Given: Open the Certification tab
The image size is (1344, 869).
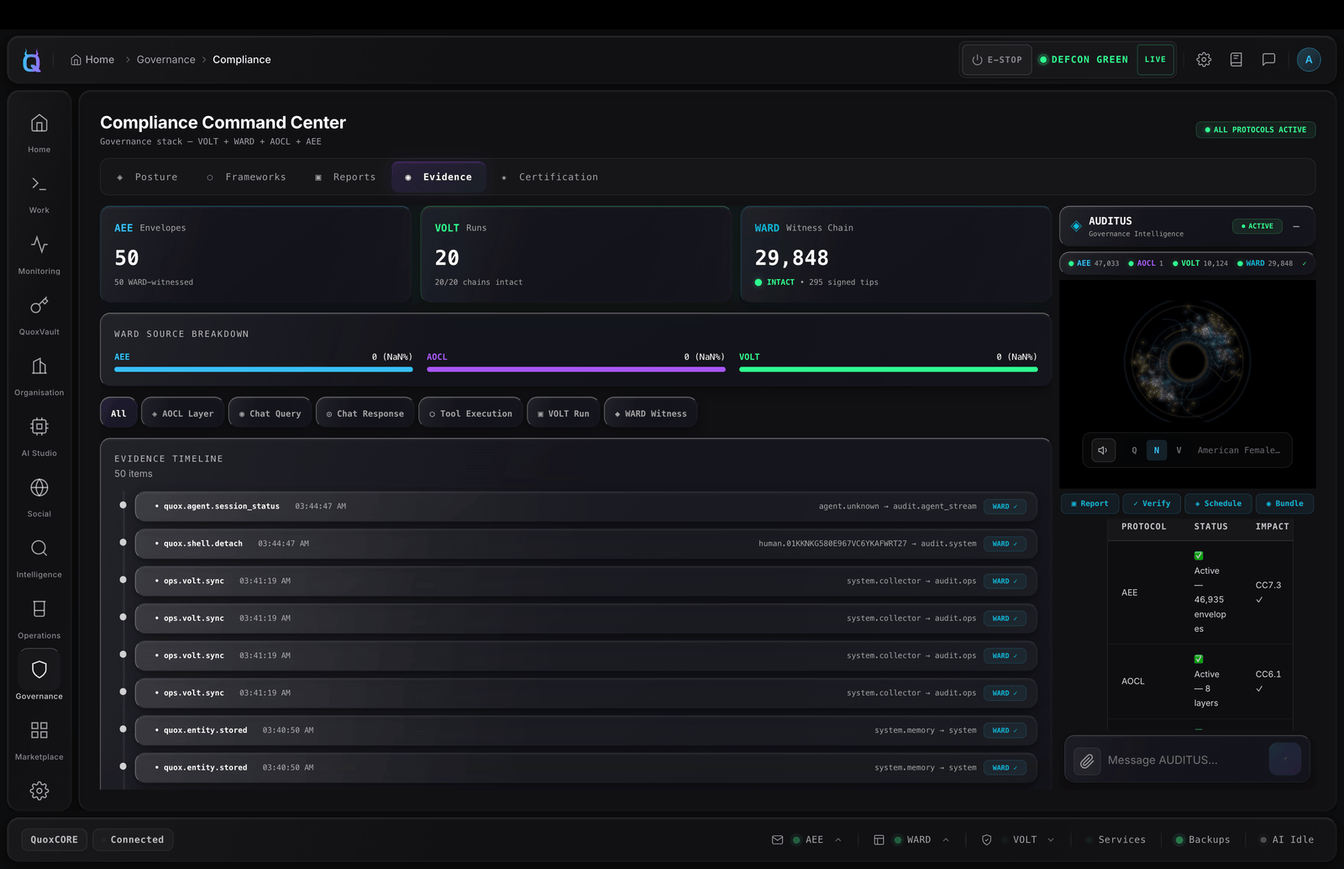Looking at the screenshot, I should click(x=549, y=177).
